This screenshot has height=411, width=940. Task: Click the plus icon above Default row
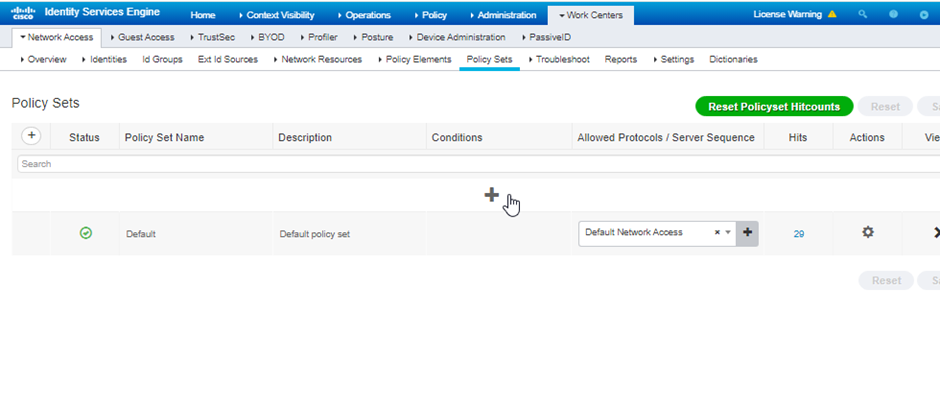click(492, 195)
